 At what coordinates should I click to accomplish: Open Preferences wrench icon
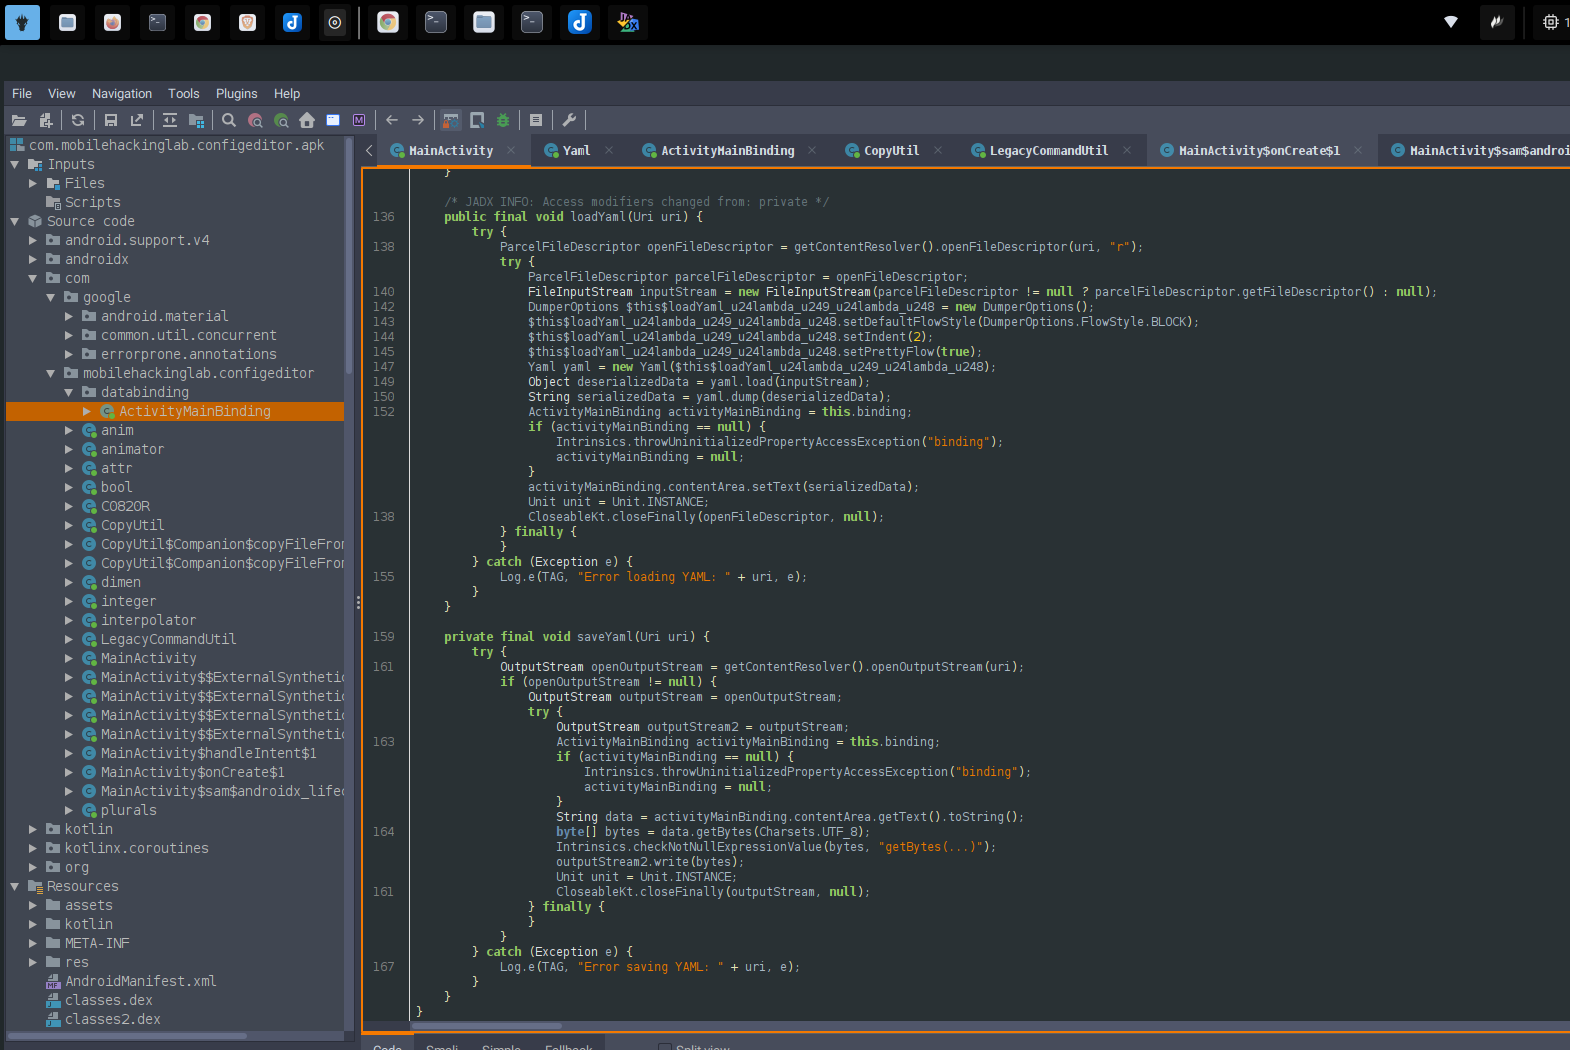tap(569, 120)
